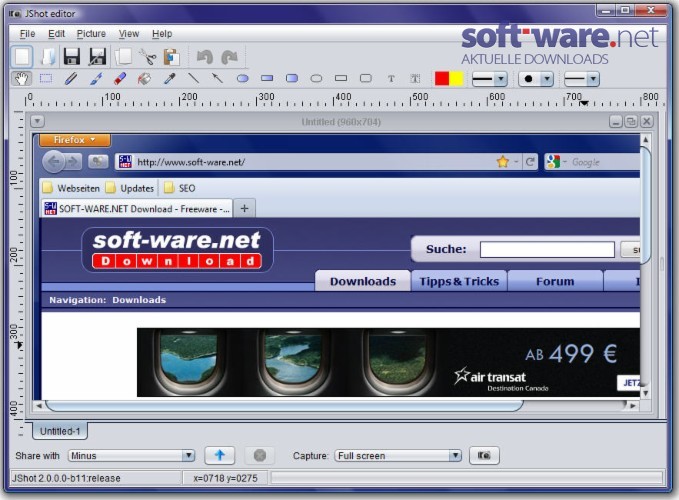Select the filled ellipse shape tool

point(242,78)
